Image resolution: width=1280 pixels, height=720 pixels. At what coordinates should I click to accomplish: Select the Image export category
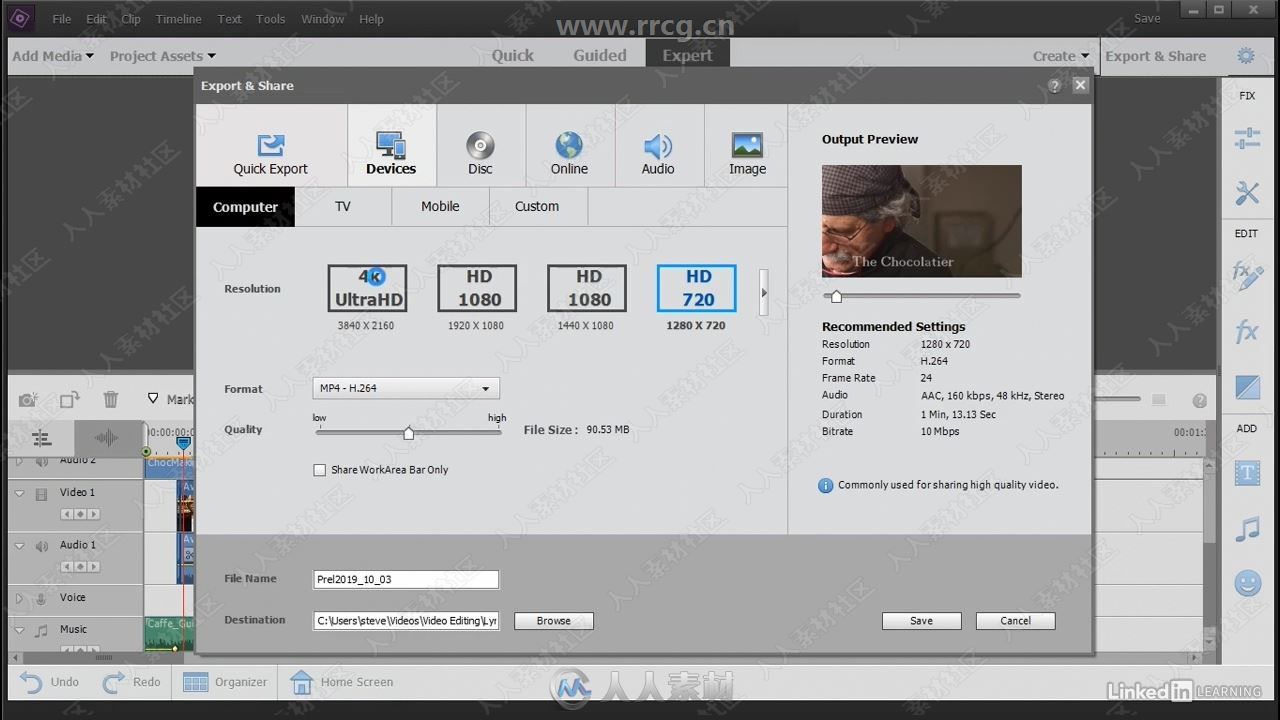point(747,146)
